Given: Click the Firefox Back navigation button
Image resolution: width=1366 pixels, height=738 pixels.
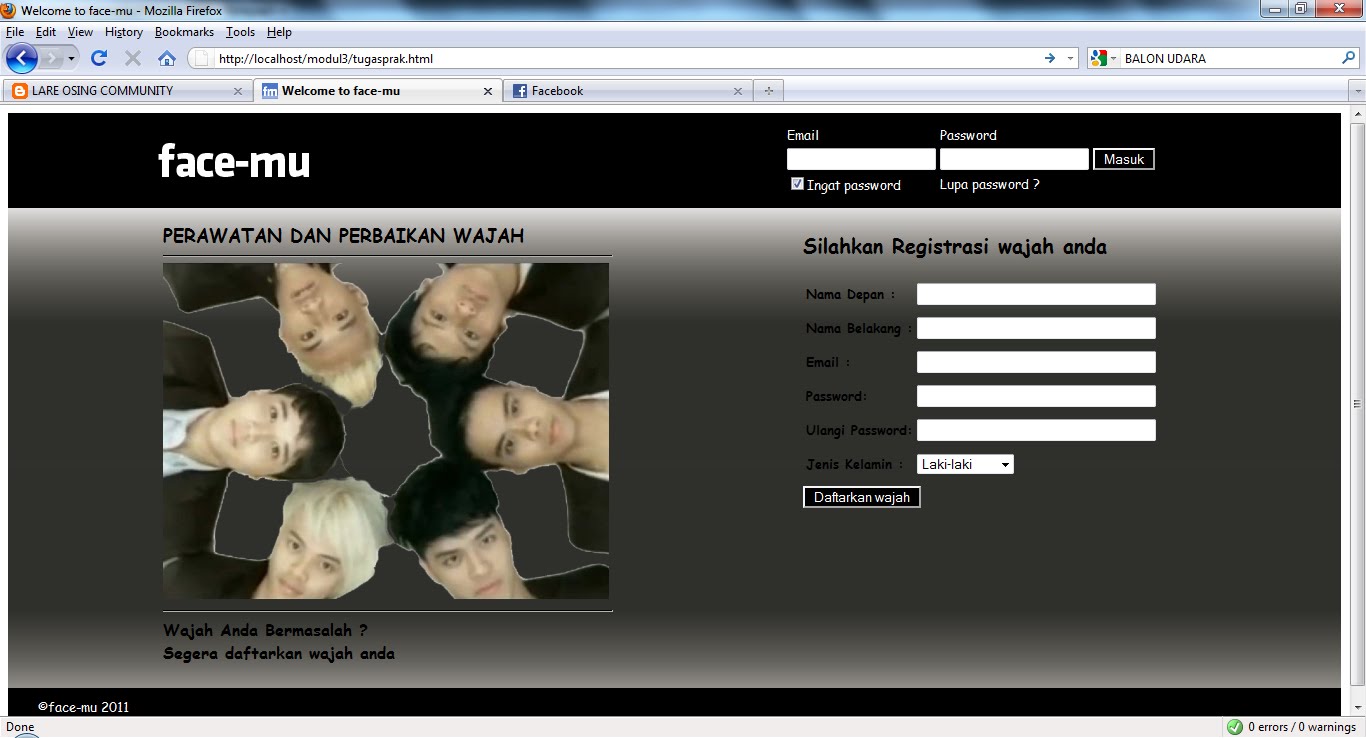Looking at the screenshot, I should [22, 58].
